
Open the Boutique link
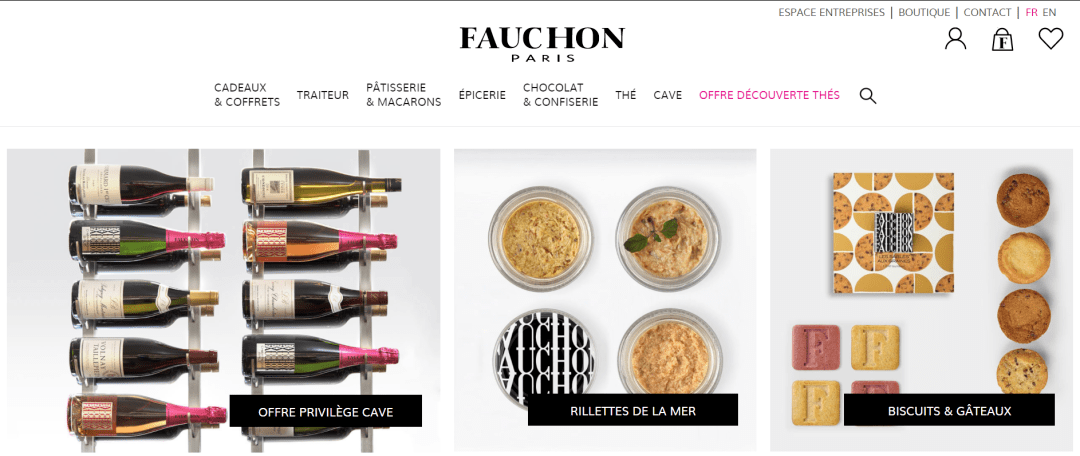(924, 12)
